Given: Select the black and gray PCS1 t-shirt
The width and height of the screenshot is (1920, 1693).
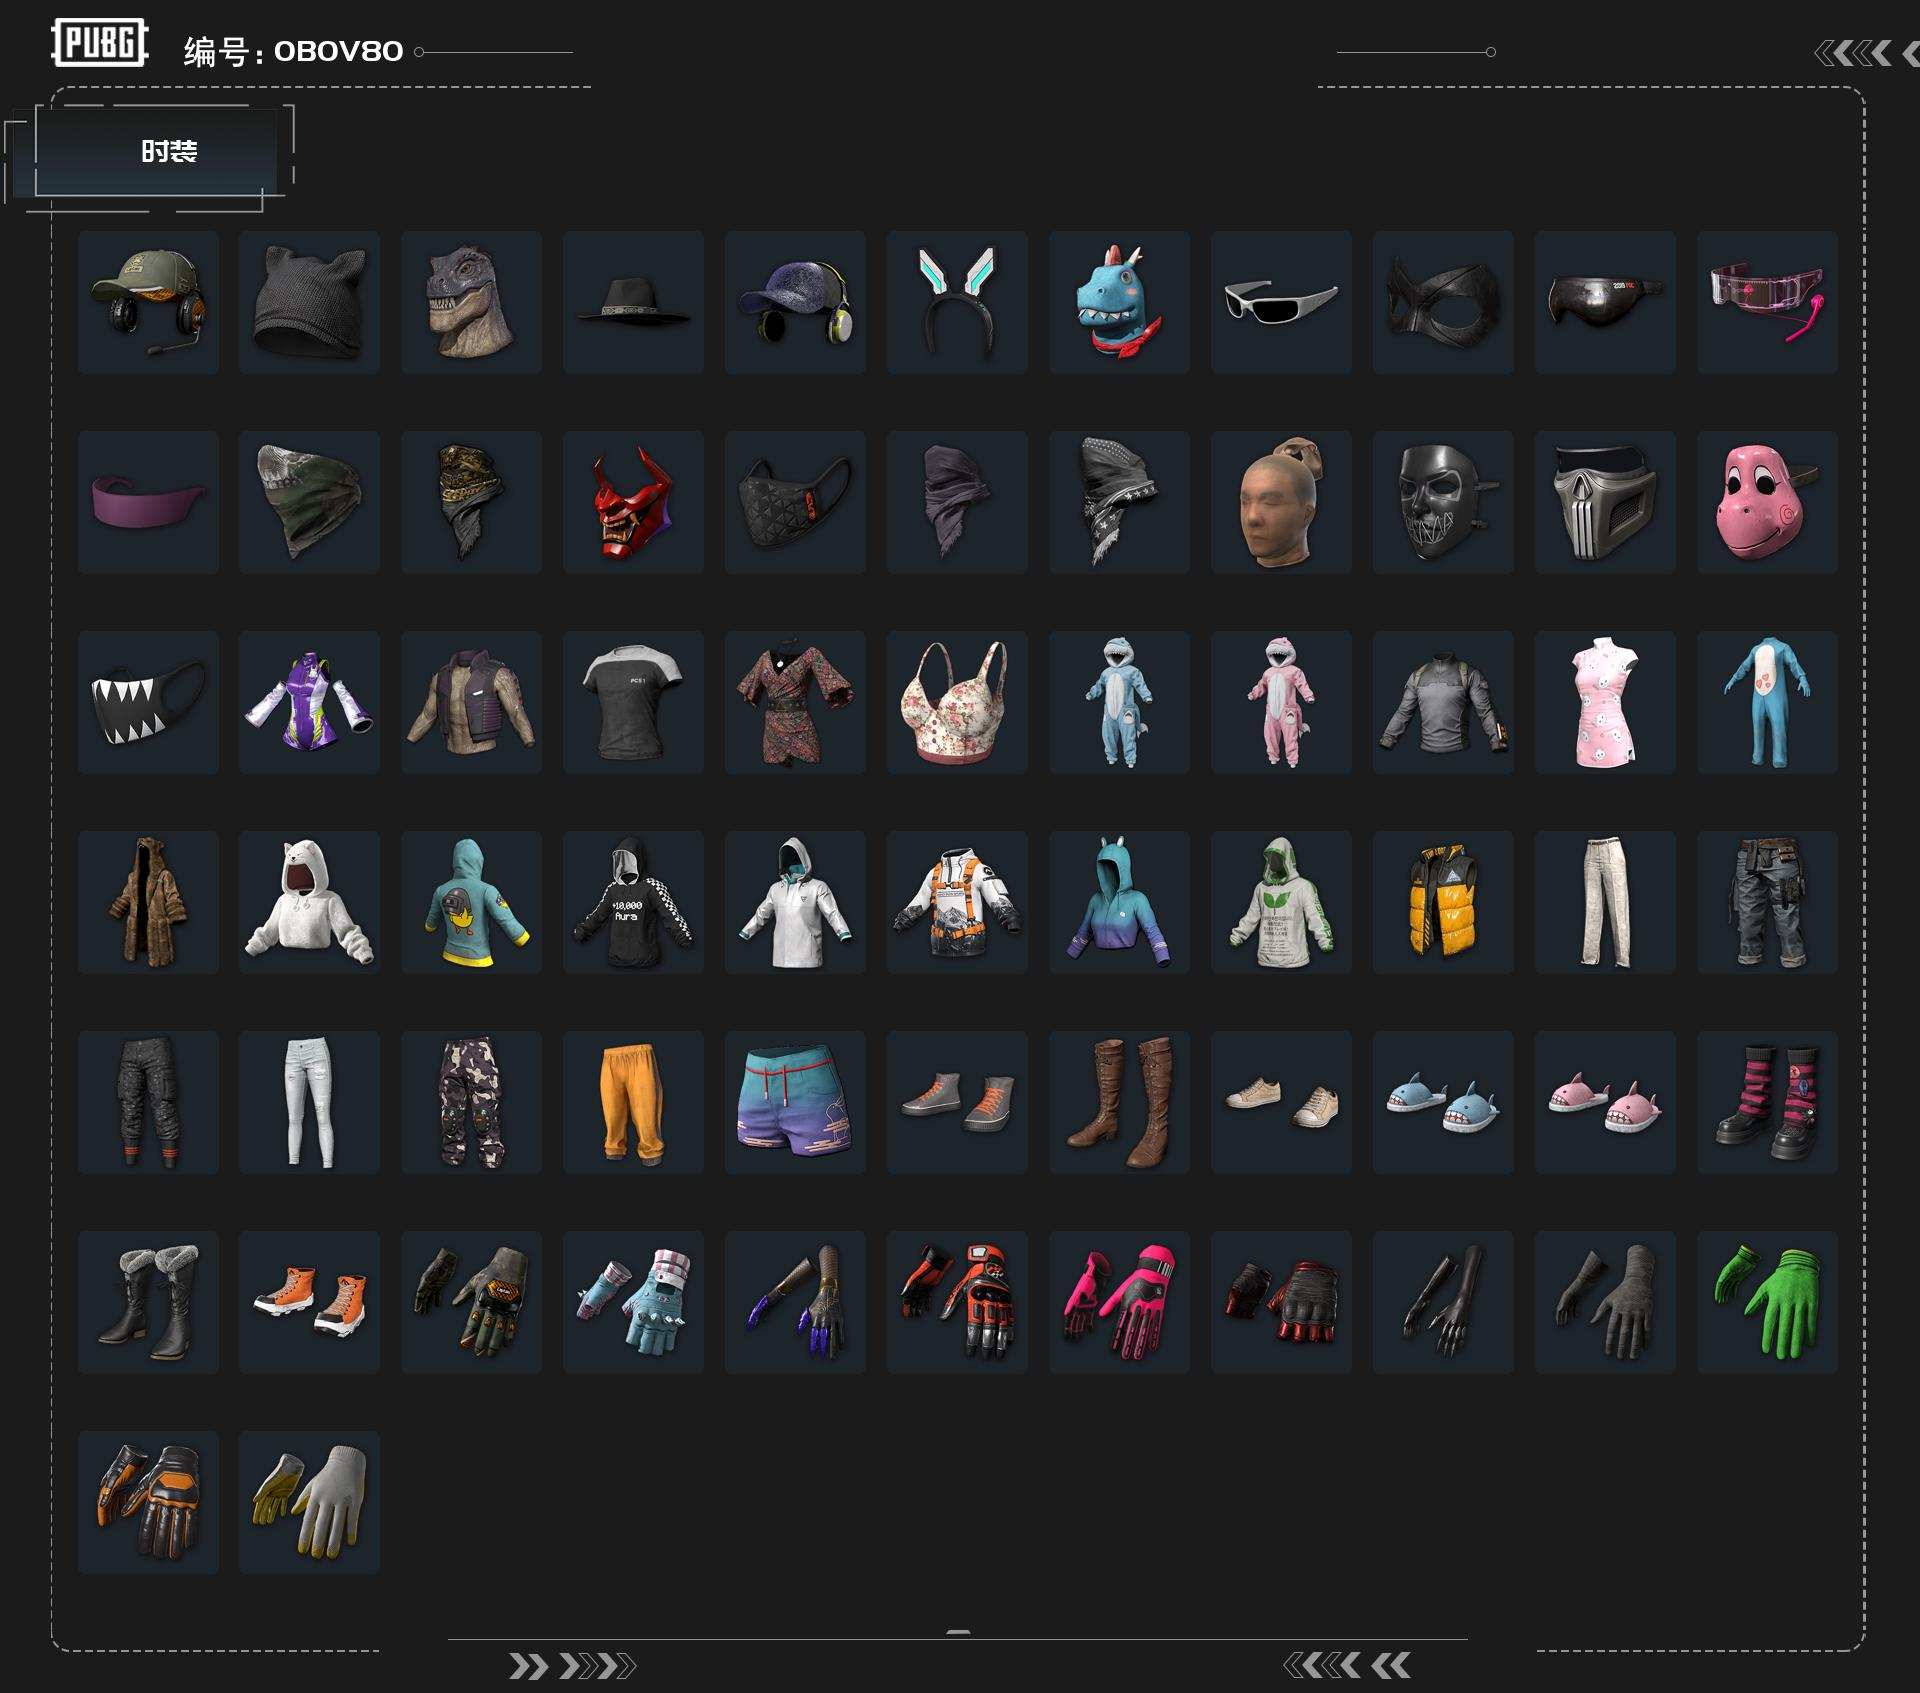Looking at the screenshot, I should pos(633,702).
